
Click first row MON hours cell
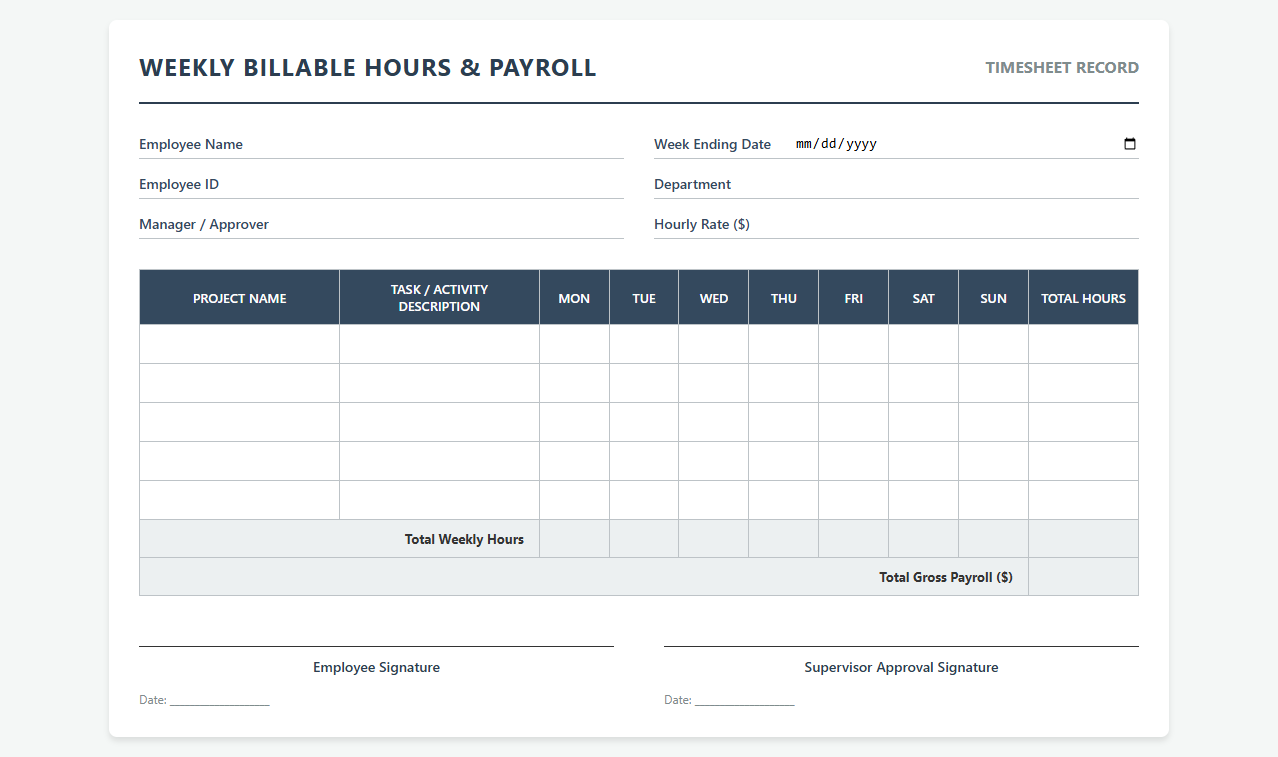coord(574,344)
